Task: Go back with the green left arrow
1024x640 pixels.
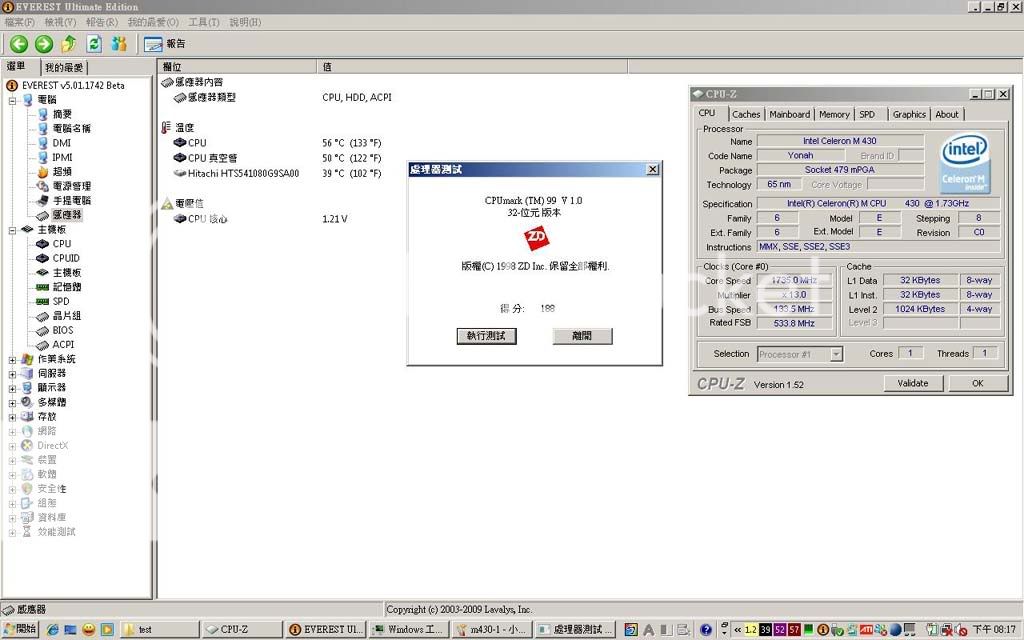Action: click(x=19, y=44)
